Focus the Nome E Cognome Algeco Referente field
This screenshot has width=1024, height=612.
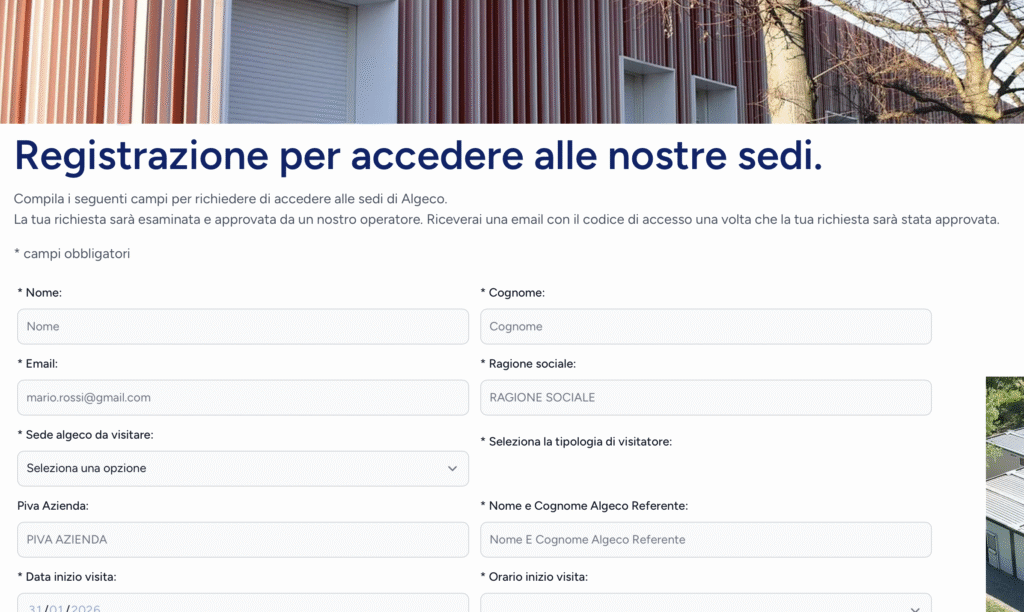point(705,539)
